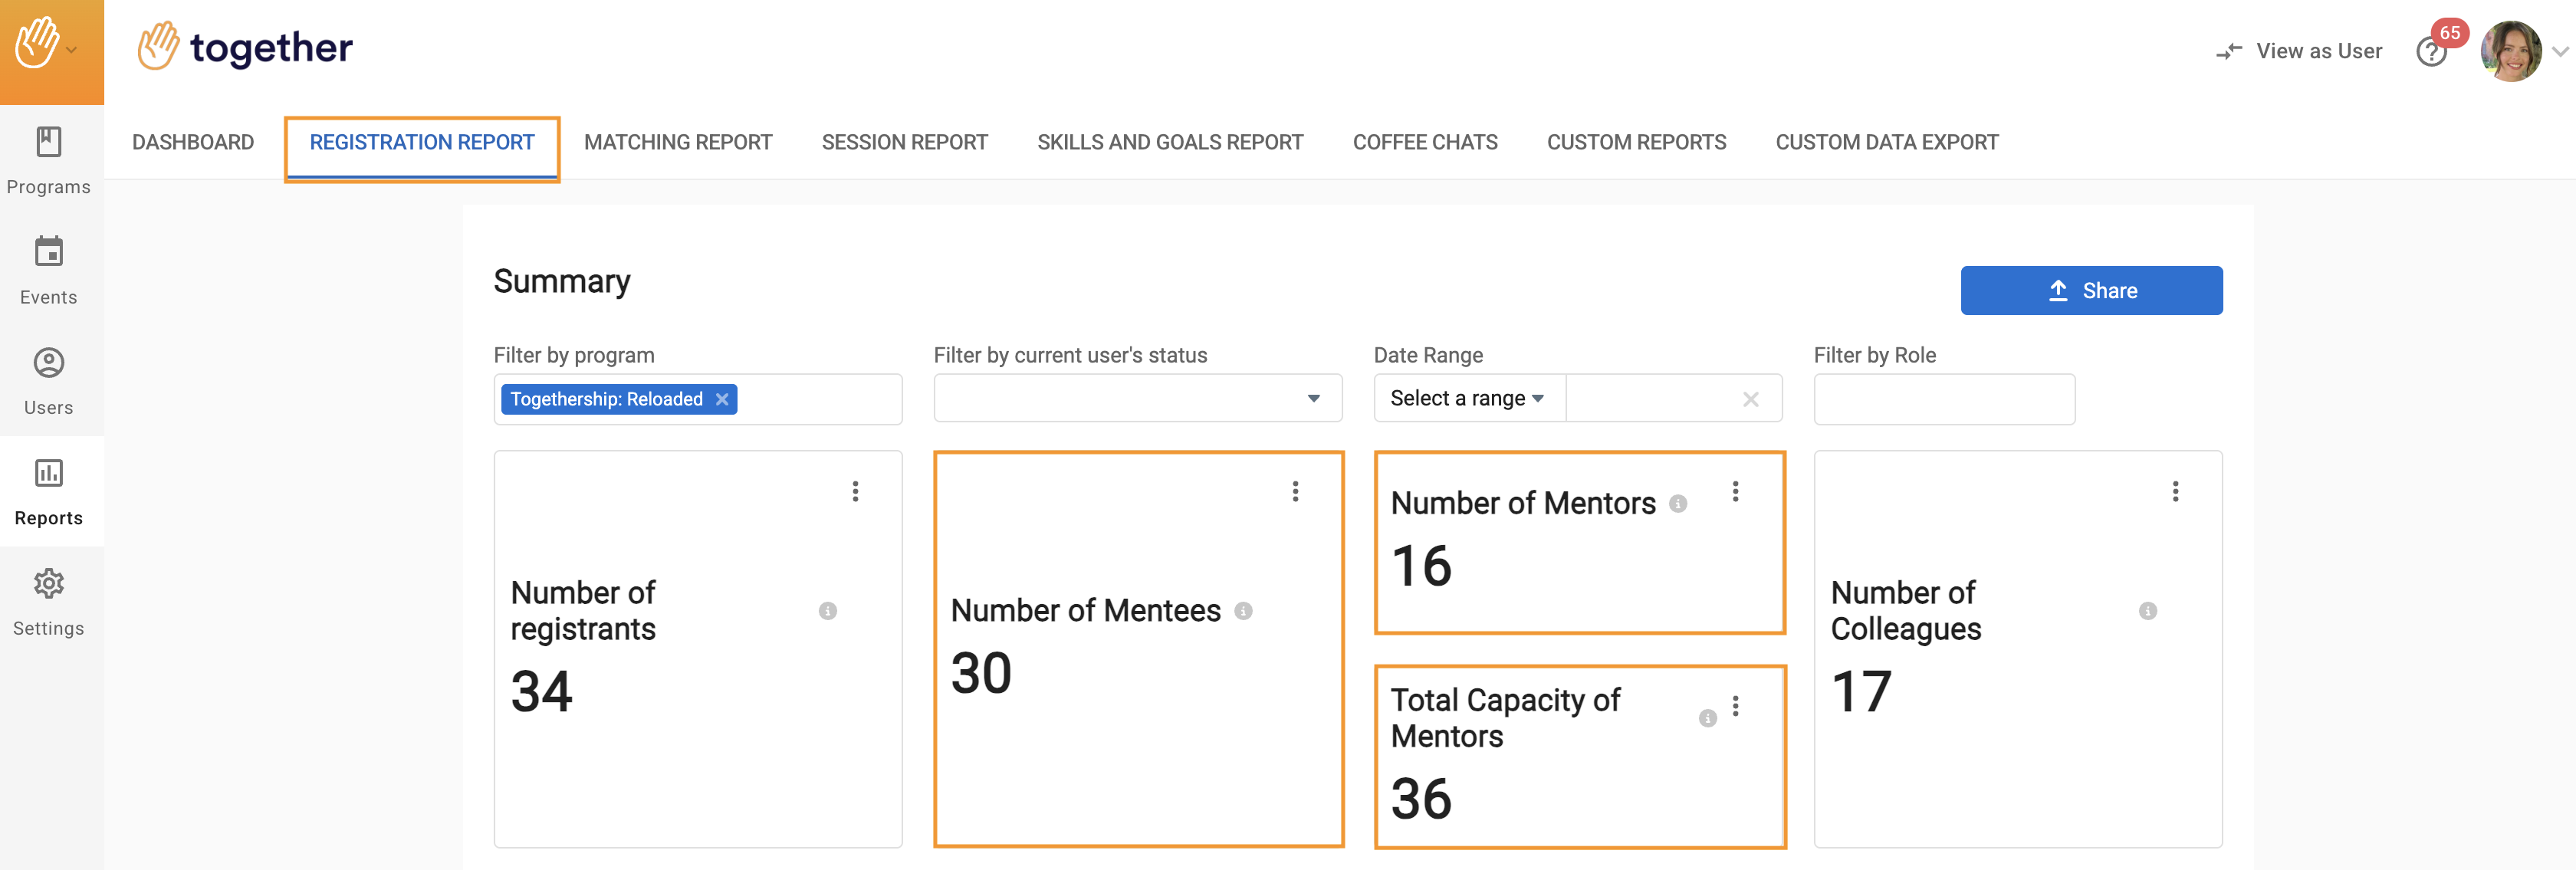
Task: Switch to Matching Report tab
Action: pyautogui.click(x=678, y=142)
